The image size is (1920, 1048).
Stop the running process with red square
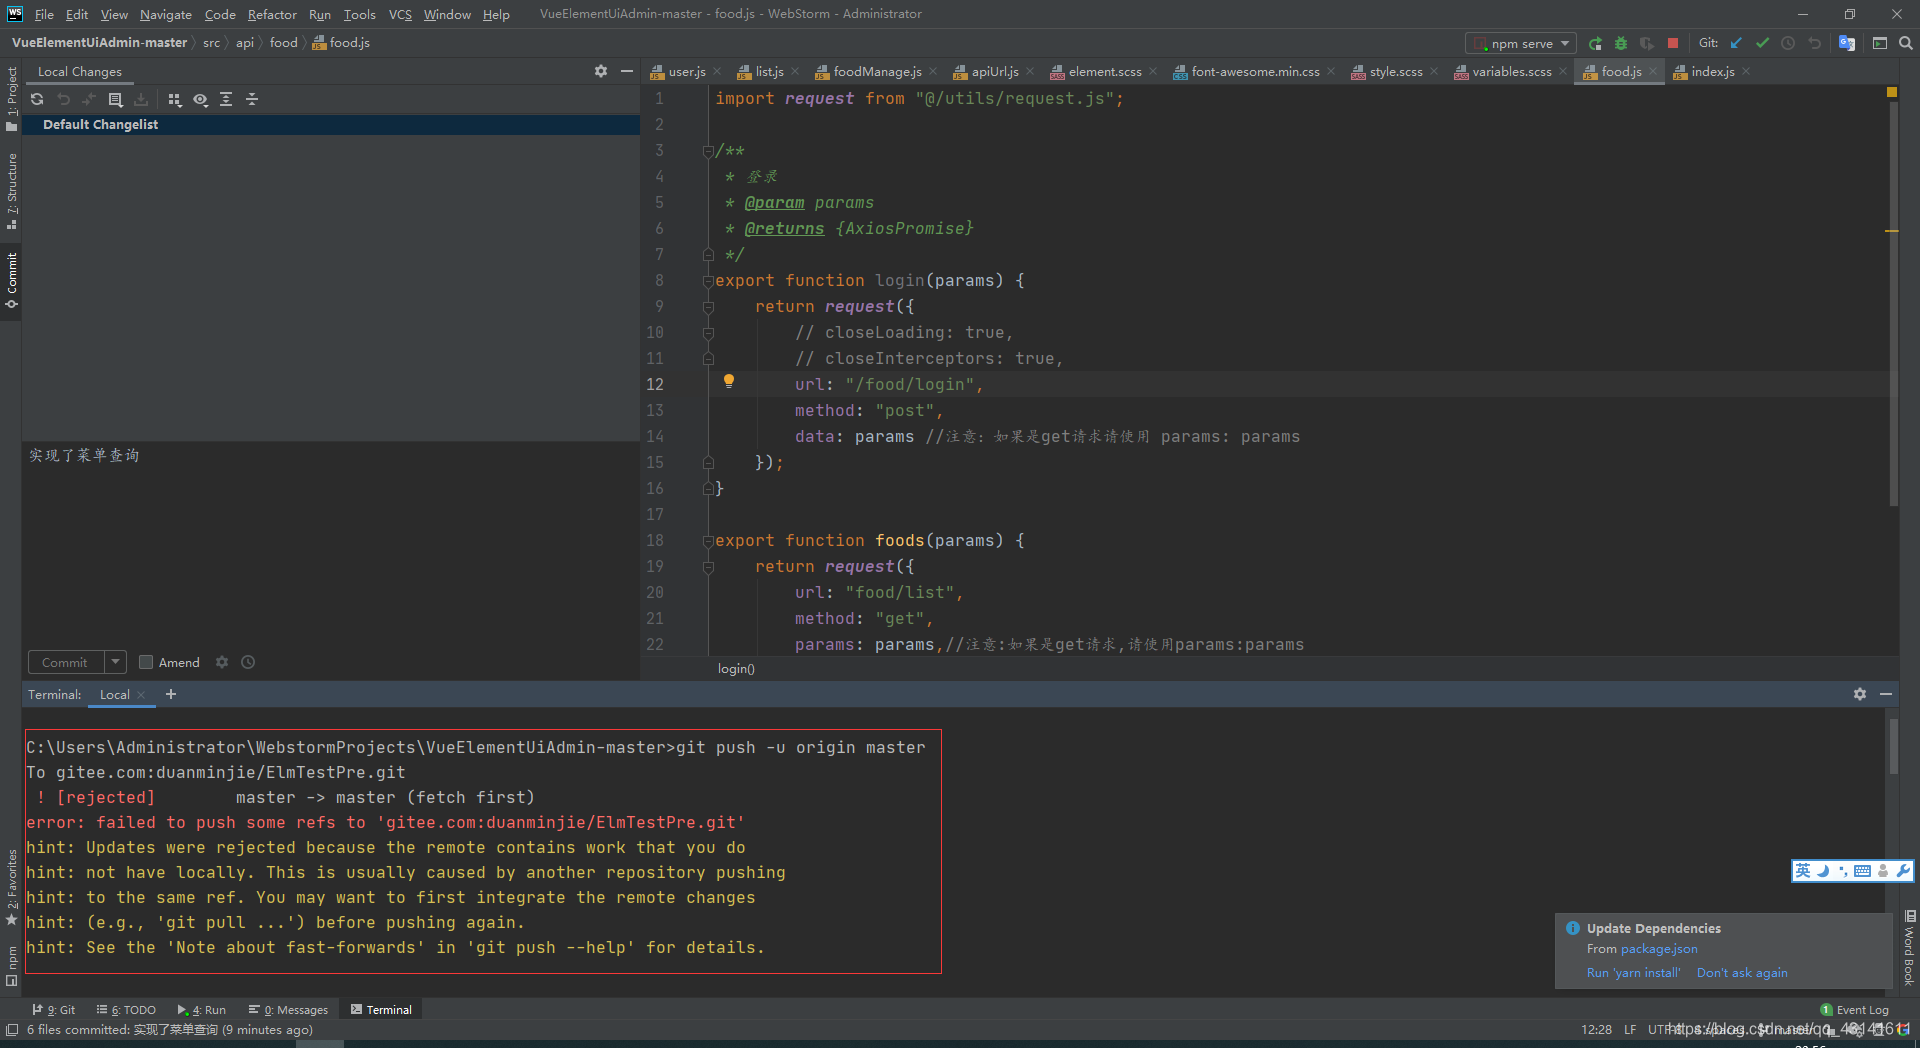[x=1673, y=43]
